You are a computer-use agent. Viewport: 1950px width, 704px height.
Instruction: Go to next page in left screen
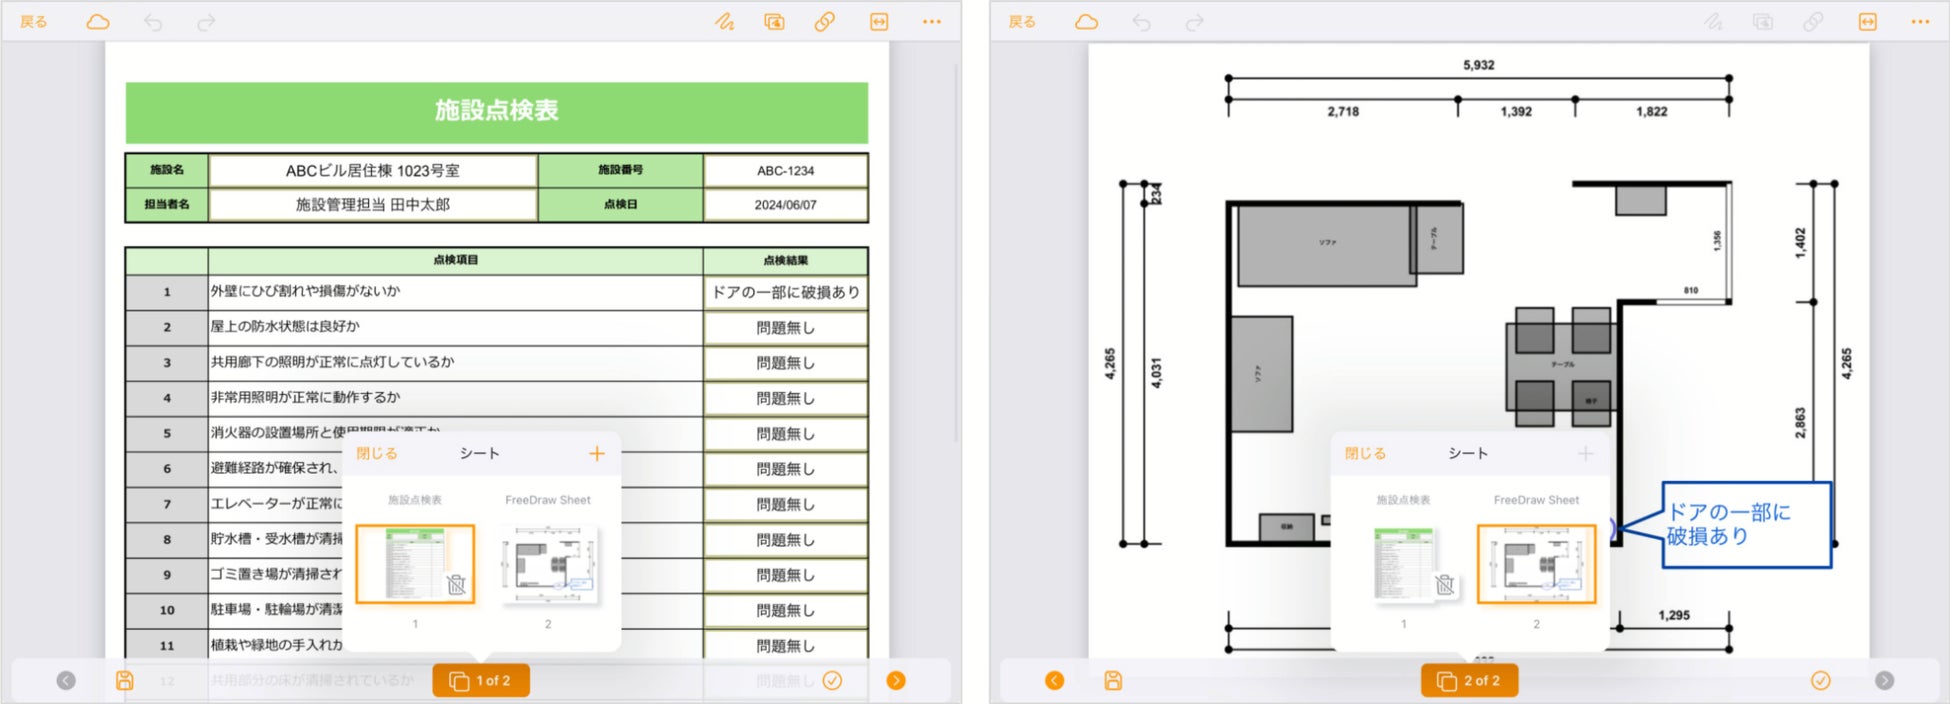(x=896, y=681)
